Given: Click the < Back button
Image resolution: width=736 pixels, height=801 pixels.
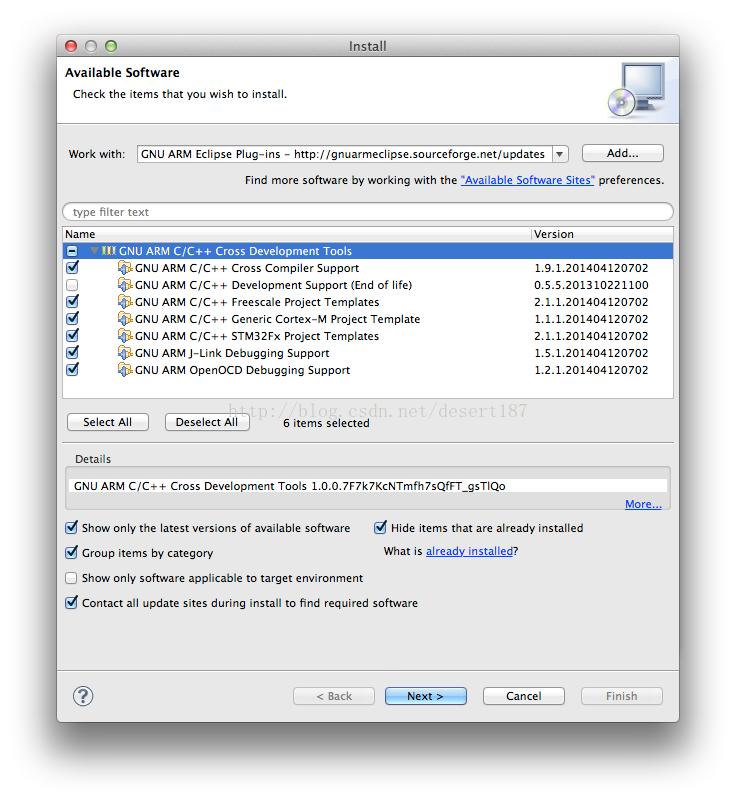Looking at the screenshot, I should pos(334,696).
